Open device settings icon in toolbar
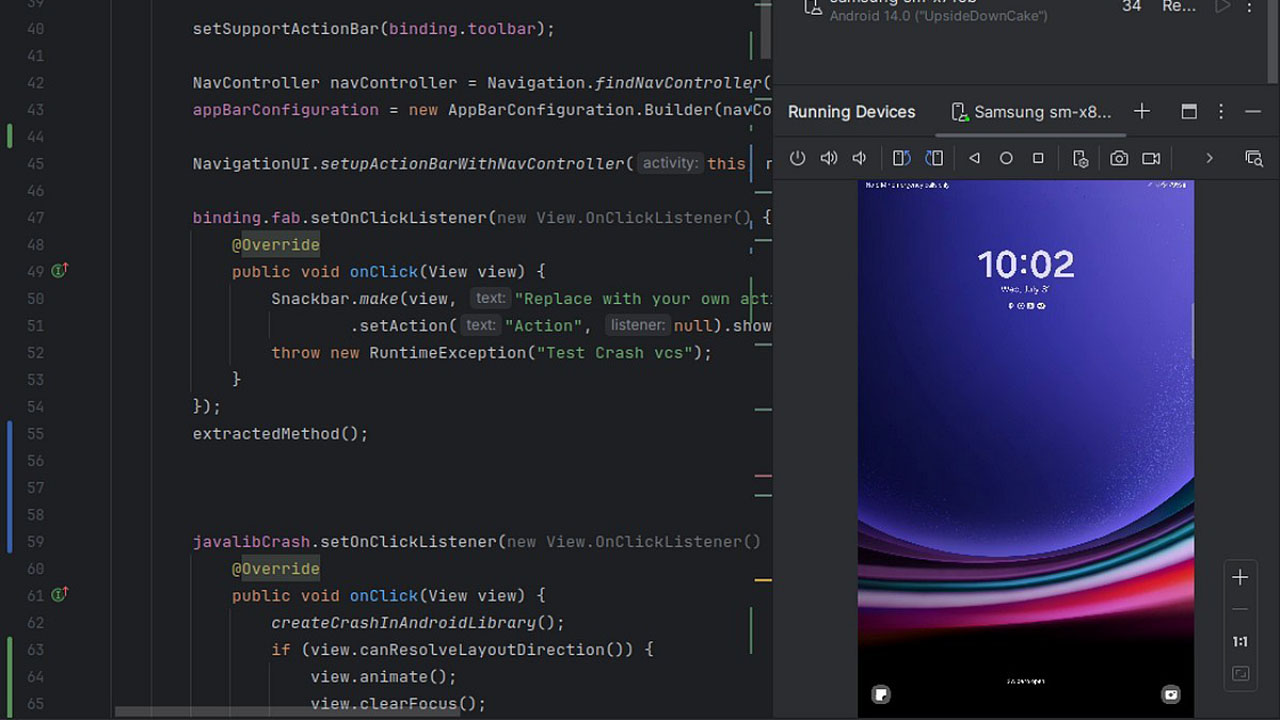 1080,158
